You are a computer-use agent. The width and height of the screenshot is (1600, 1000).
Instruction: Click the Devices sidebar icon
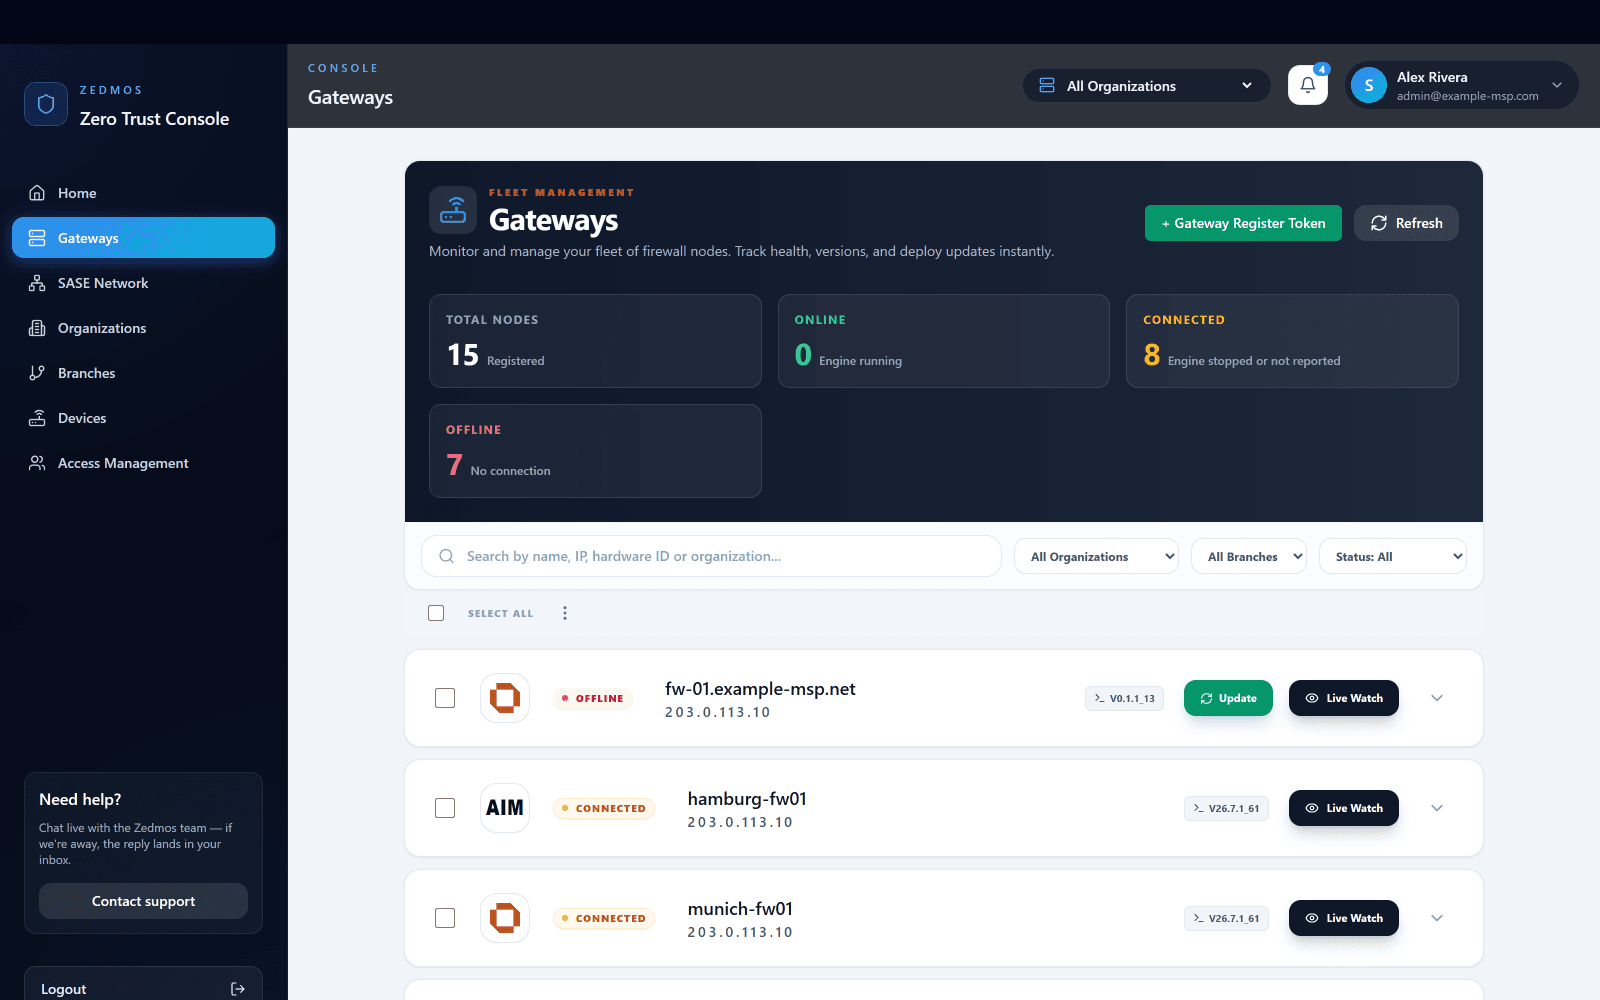(37, 418)
